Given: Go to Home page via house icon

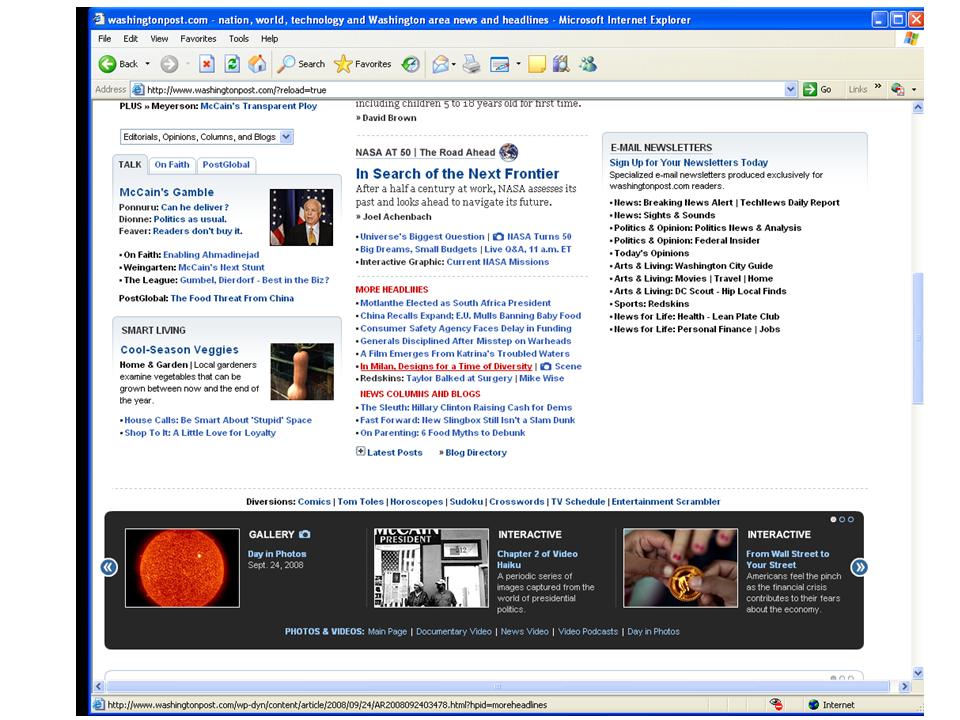Looking at the screenshot, I should 257,64.
